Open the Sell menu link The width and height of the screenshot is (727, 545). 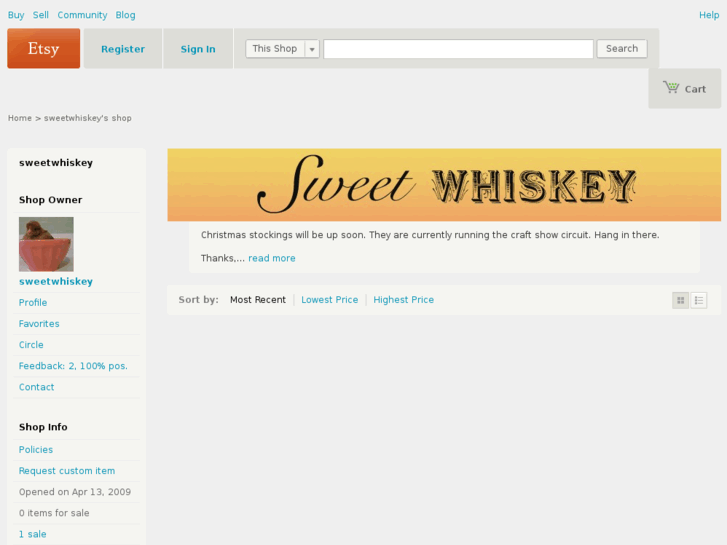point(40,15)
